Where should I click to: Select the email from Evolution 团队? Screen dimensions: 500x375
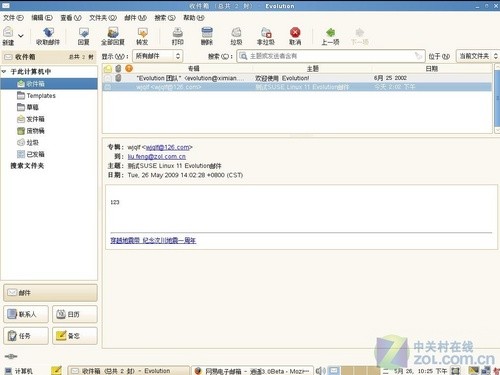click(x=297, y=78)
